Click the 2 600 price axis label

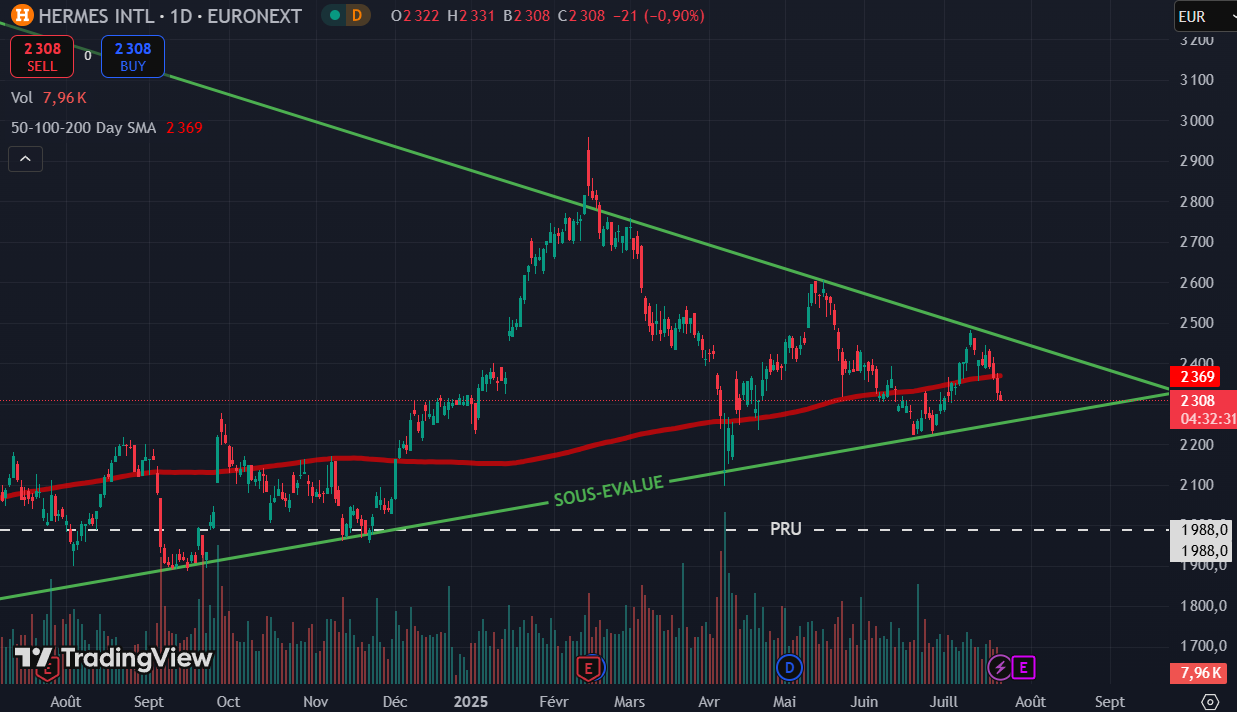pos(1196,282)
